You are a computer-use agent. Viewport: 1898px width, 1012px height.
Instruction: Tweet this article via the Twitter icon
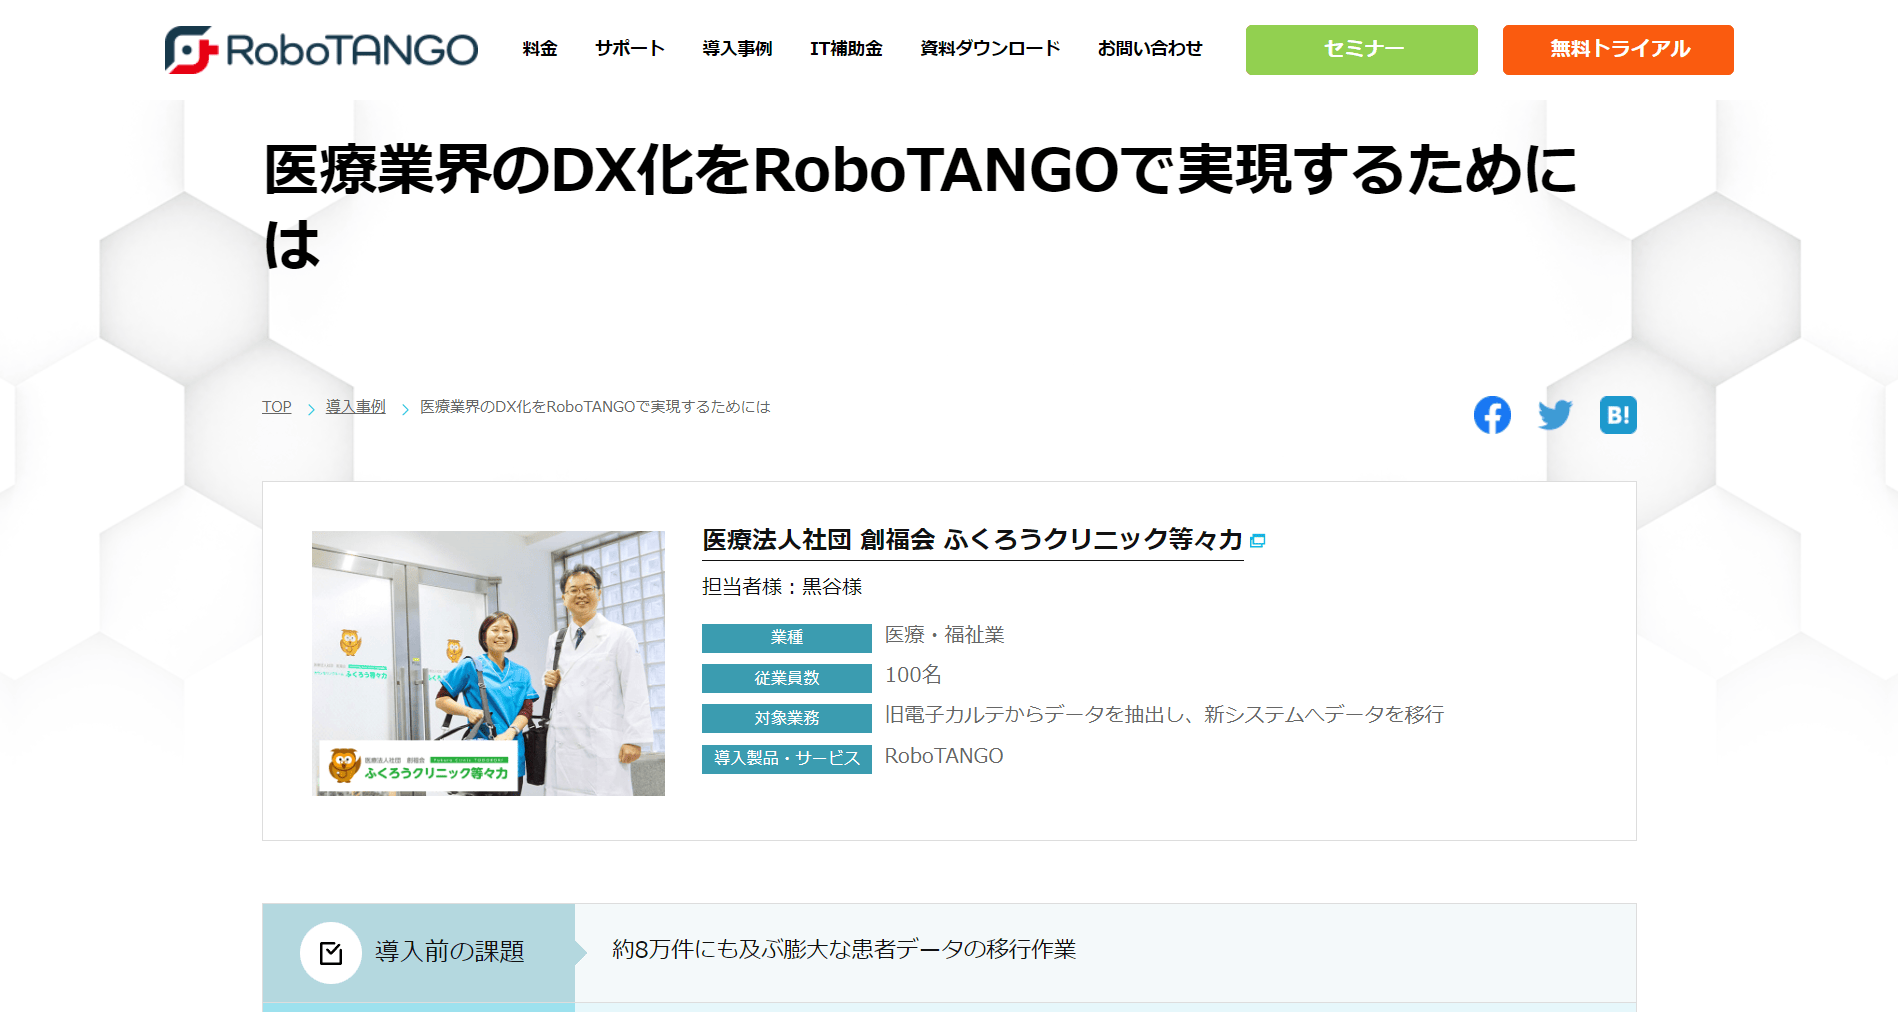1555,415
